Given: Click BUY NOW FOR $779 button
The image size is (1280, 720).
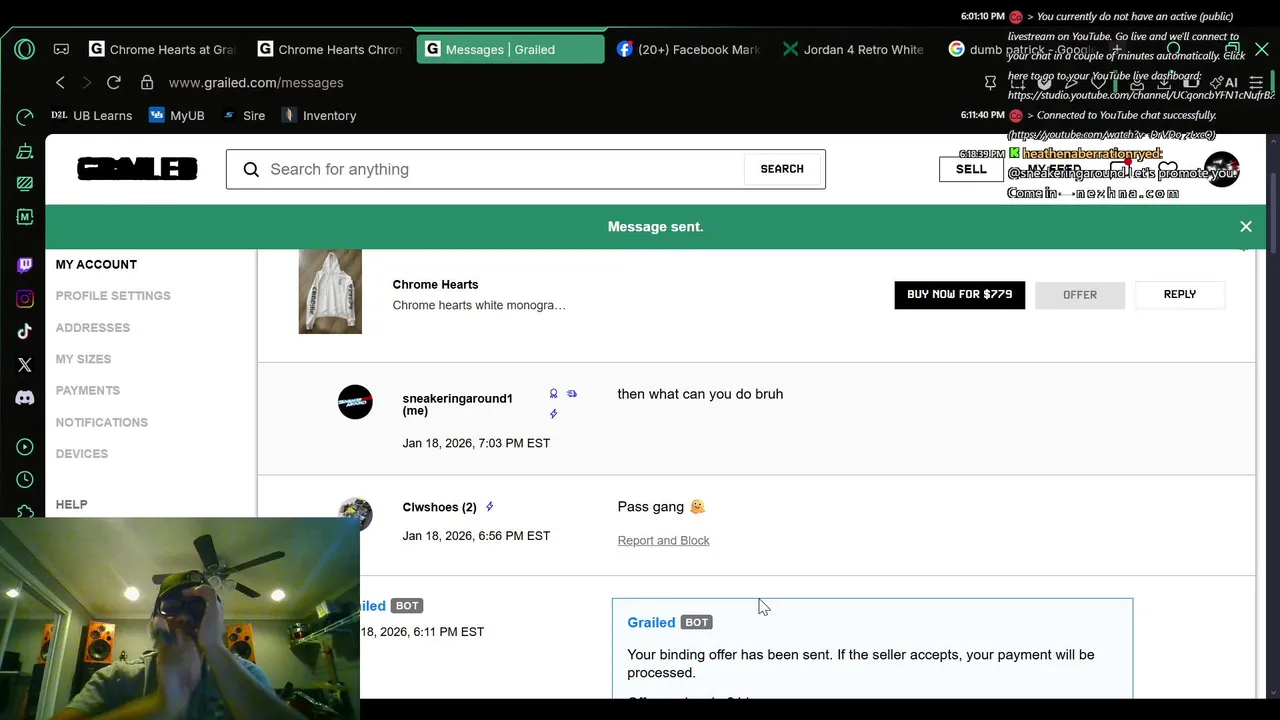Looking at the screenshot, I should pos(959,294).
